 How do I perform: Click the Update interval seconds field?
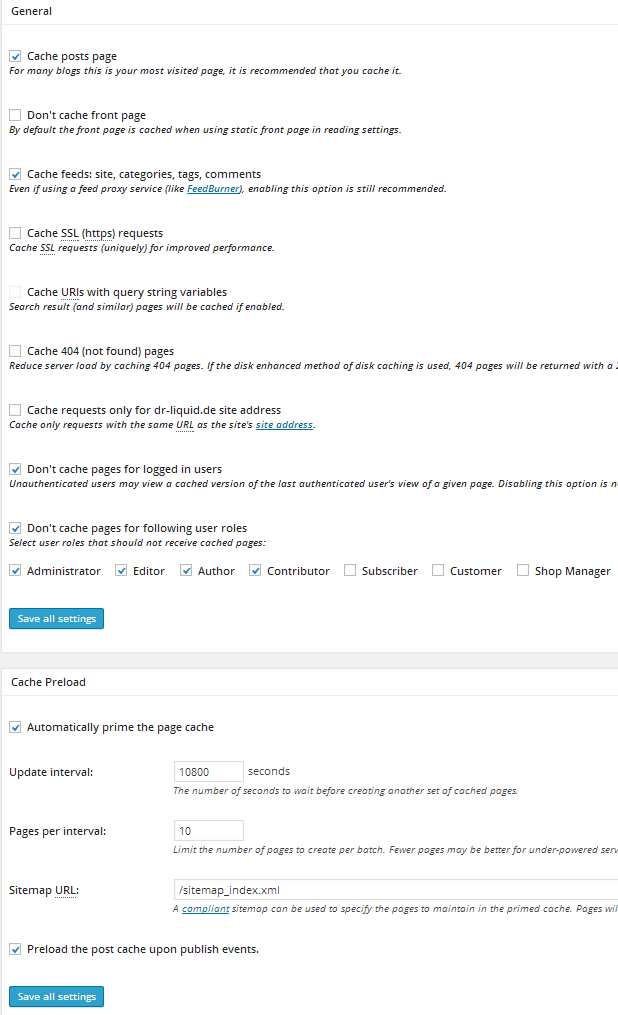coord(208,772)
